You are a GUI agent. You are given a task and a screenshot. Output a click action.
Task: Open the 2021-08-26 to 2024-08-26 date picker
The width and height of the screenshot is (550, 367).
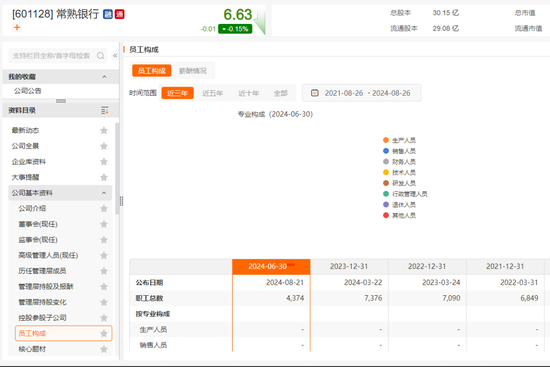(x=361, y=93)
